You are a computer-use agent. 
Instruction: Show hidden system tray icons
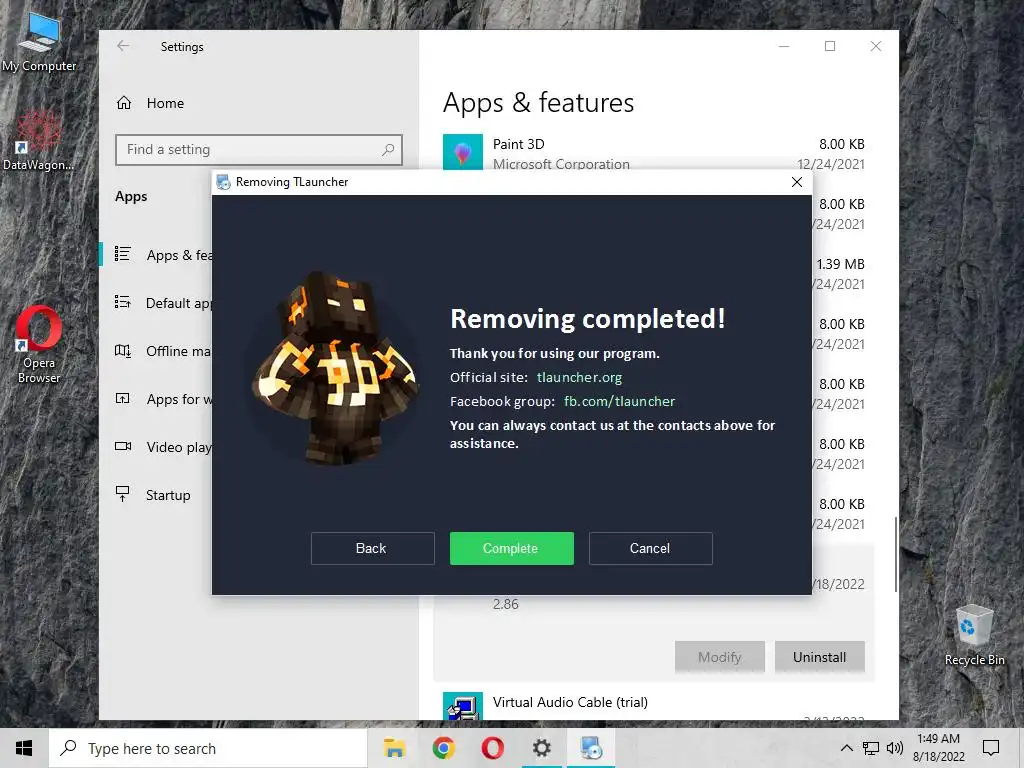point(846,748)
